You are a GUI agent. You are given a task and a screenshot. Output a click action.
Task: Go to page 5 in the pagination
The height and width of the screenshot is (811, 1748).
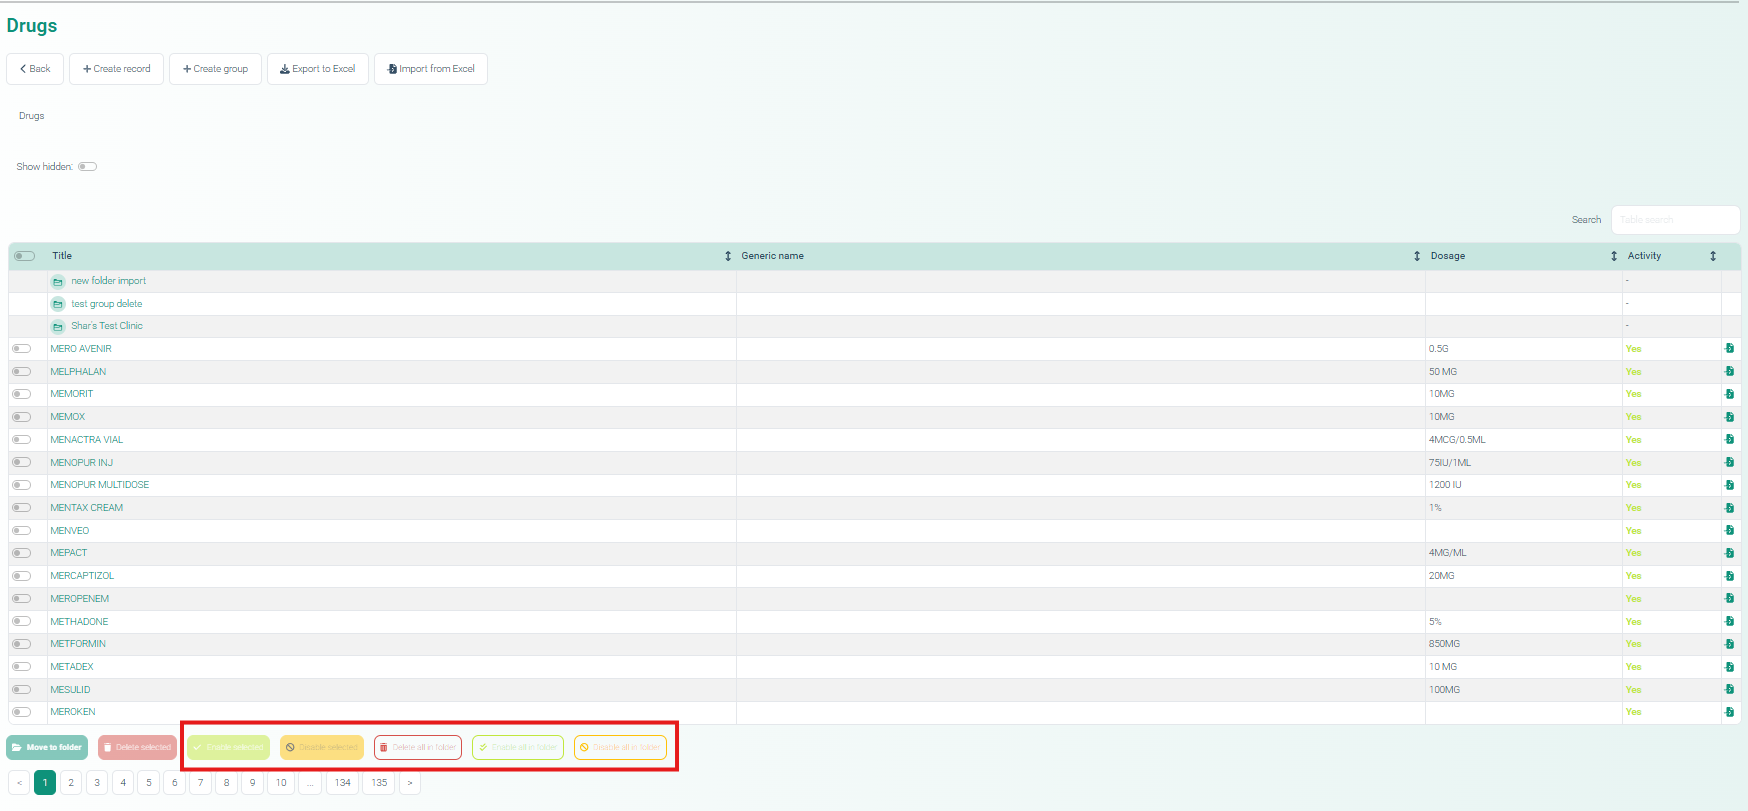point(149,783)
